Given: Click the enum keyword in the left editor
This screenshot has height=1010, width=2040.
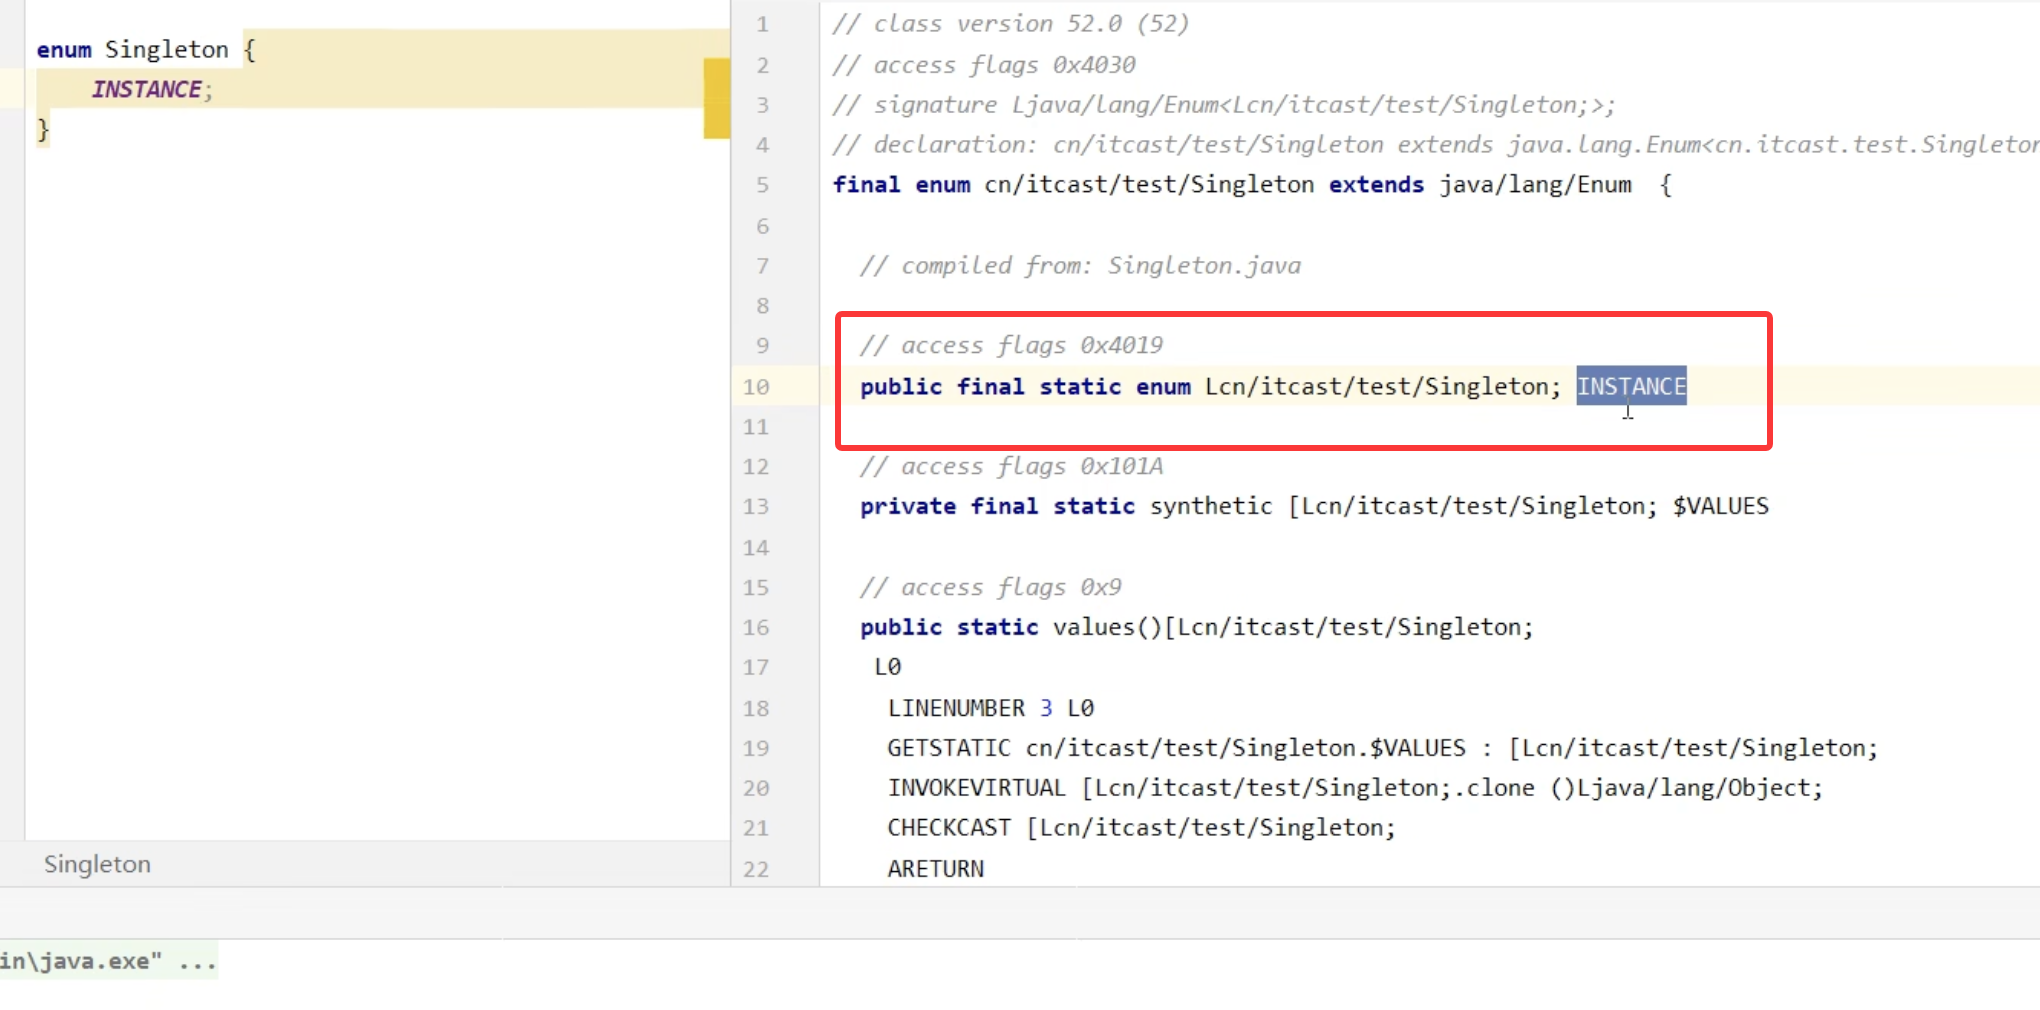Looking at the screenshot, I should (64, 50).
